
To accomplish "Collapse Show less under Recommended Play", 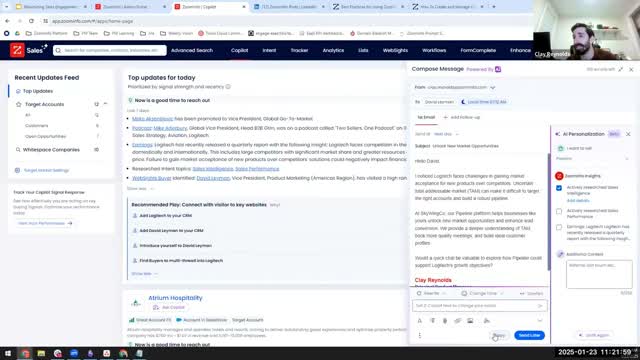I will pos(145,273).
